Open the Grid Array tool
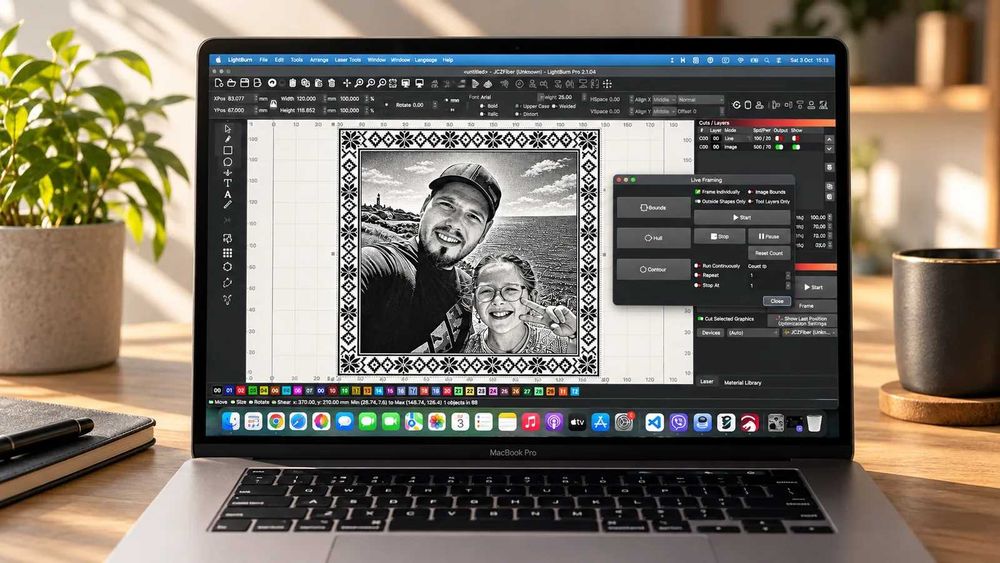Image resolution: width=1000 pixels, height=563 pixels. (x=228, y=253)
